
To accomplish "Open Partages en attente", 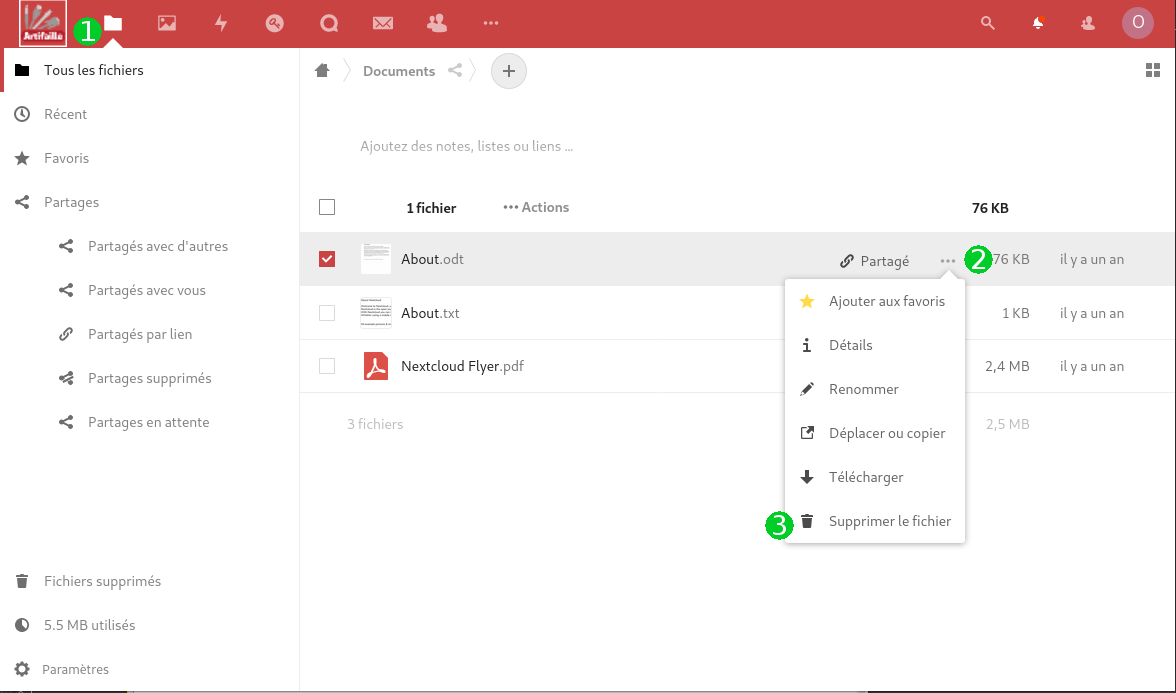I will point(150,422).
